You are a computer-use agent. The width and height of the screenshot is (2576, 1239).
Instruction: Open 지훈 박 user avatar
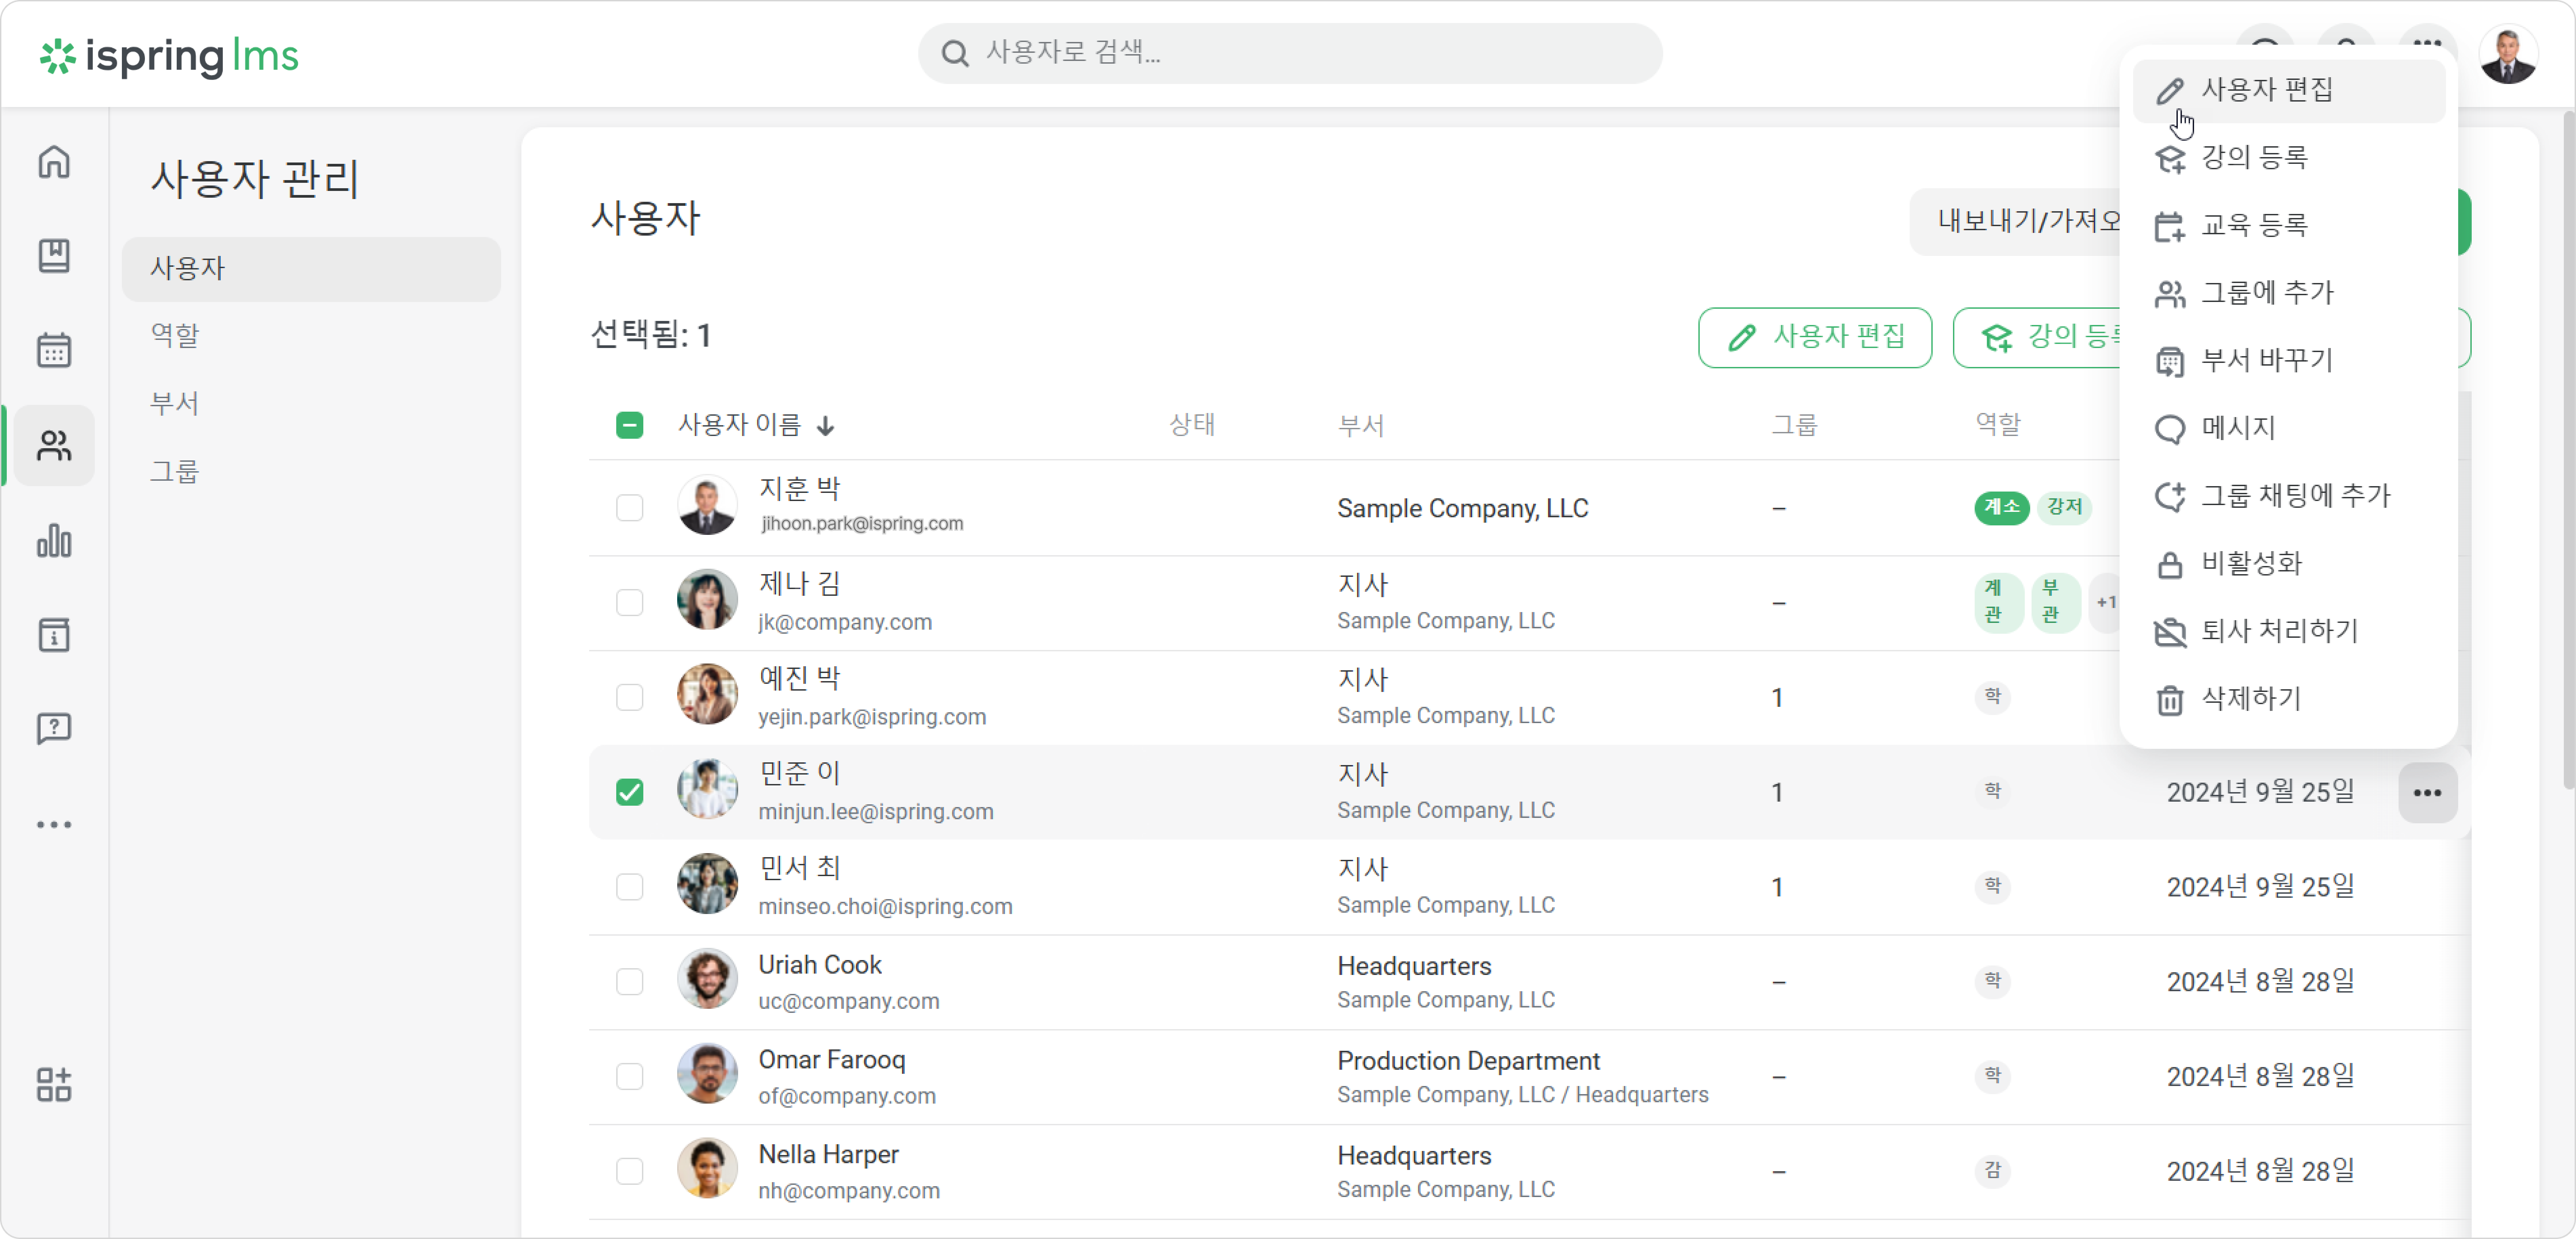[707, 505]
